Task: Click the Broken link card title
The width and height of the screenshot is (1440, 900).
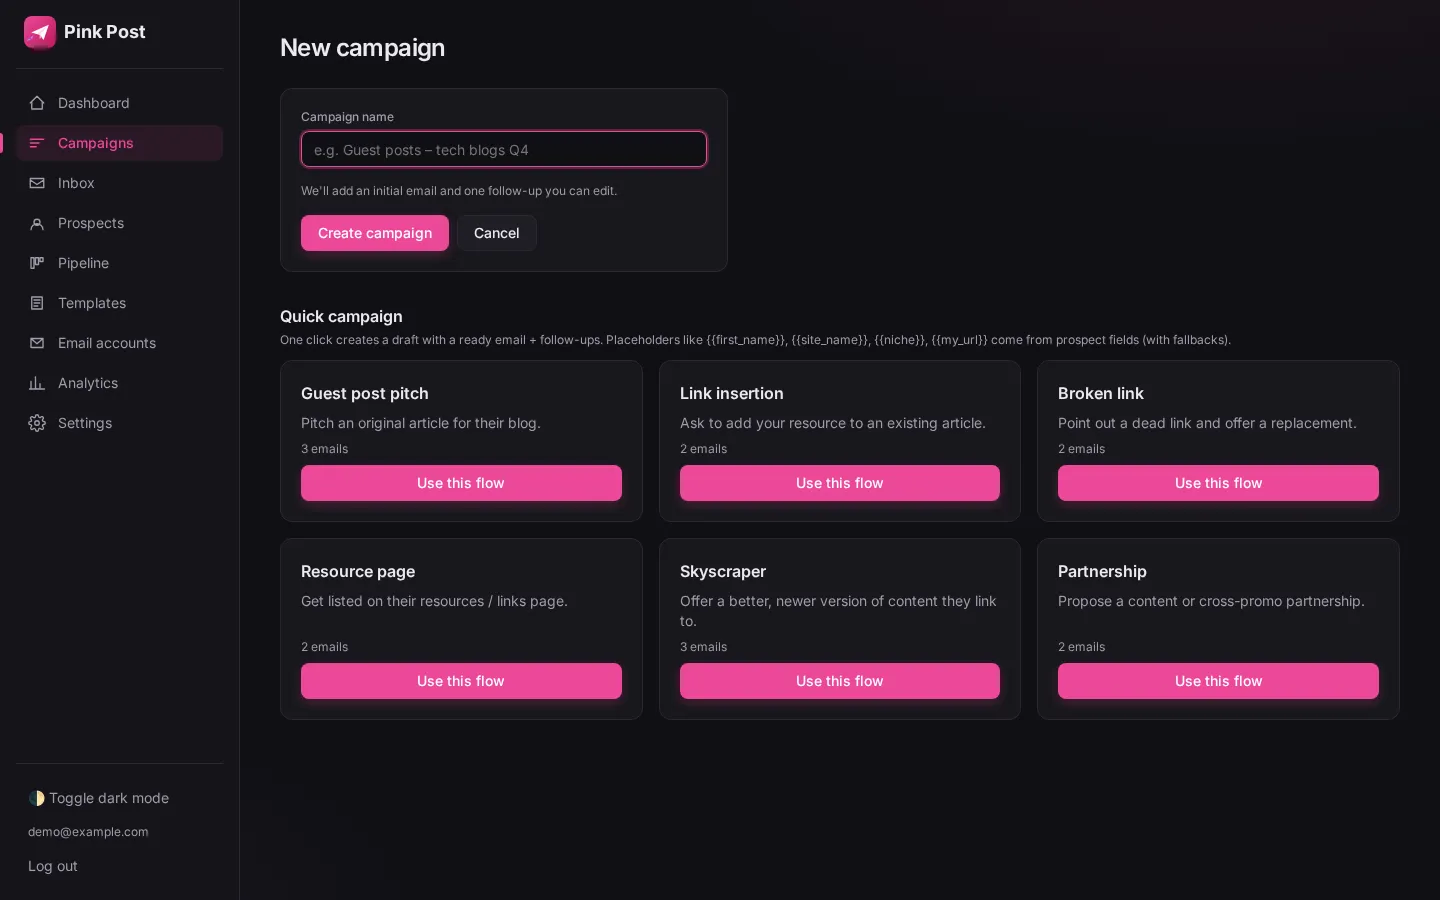Action: (x=1101, y=394)
